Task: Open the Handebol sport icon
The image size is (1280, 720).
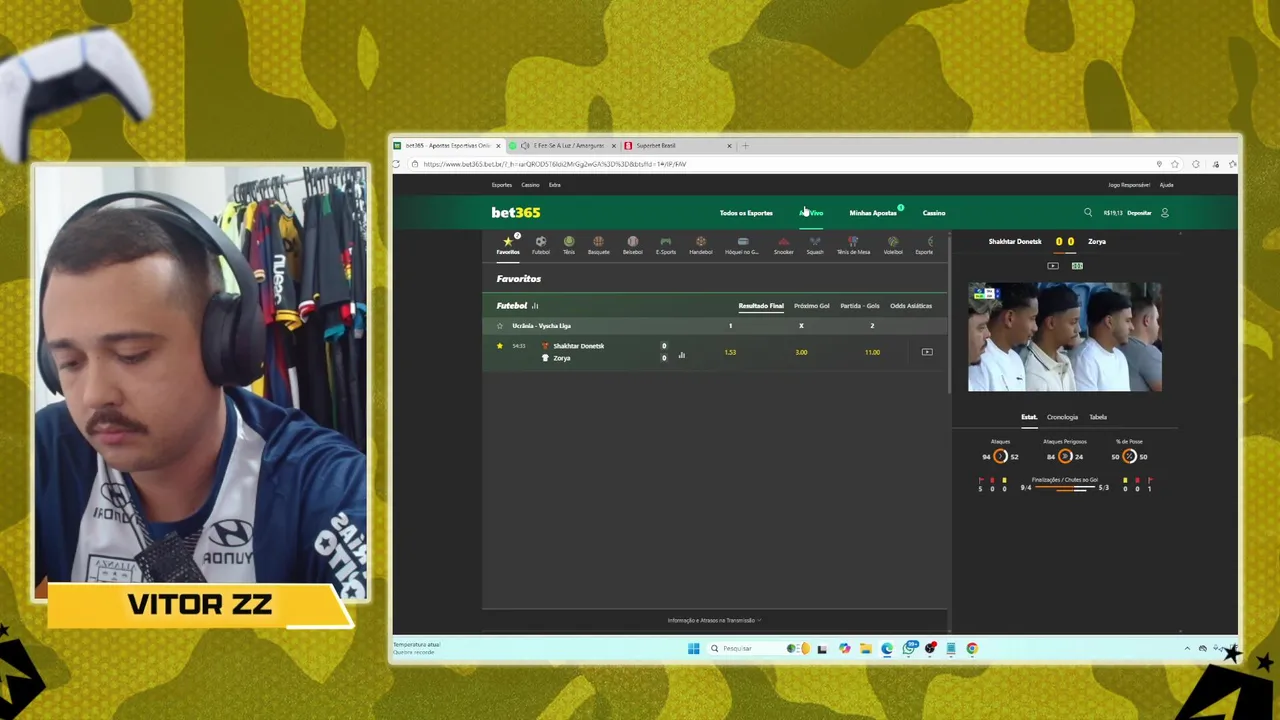Action: (701, 241)
